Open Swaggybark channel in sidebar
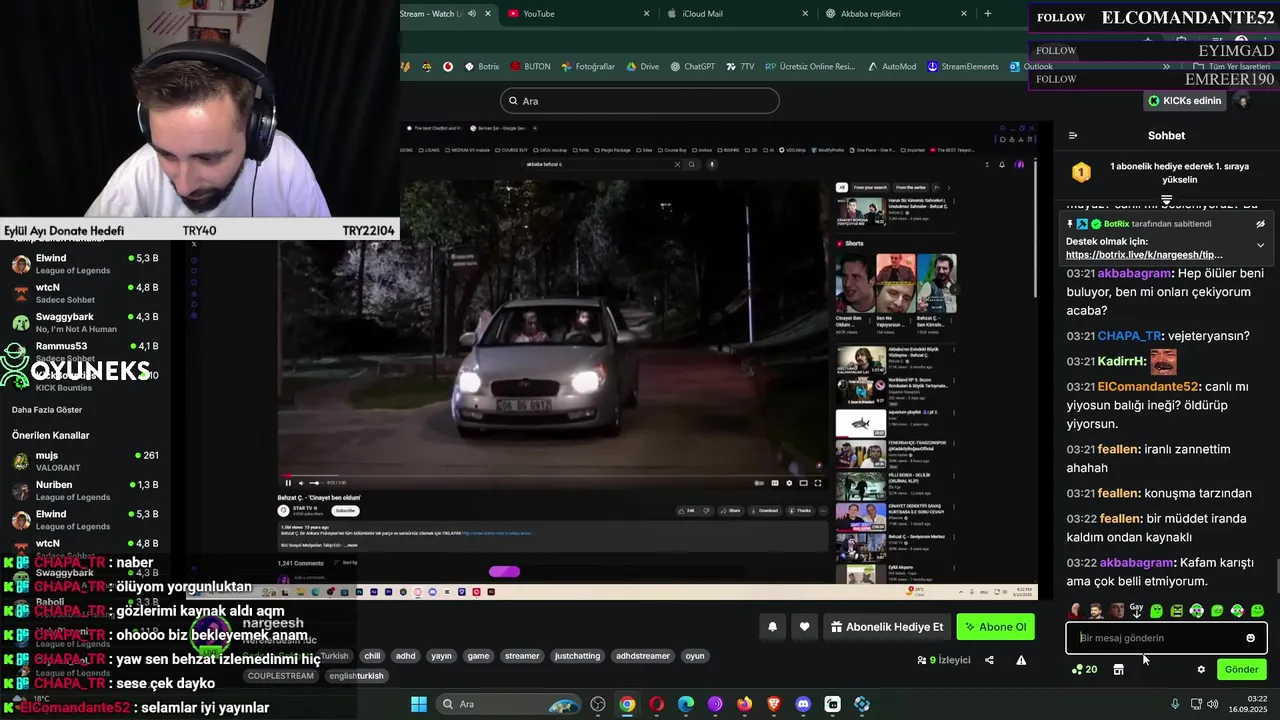This screenshot has width=1280, height=720. (85, 322)
